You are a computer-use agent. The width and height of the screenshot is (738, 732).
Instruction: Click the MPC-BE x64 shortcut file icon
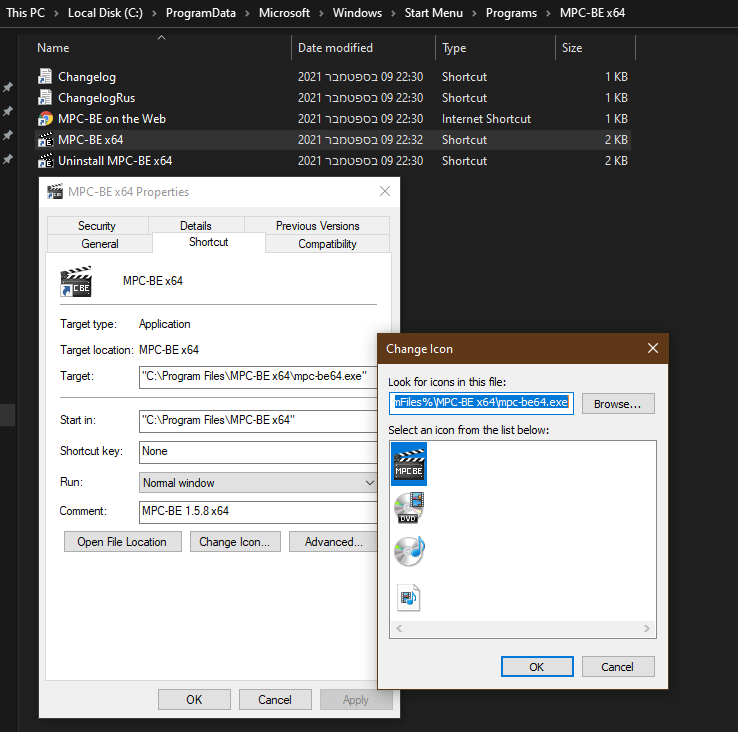(45, 140)
